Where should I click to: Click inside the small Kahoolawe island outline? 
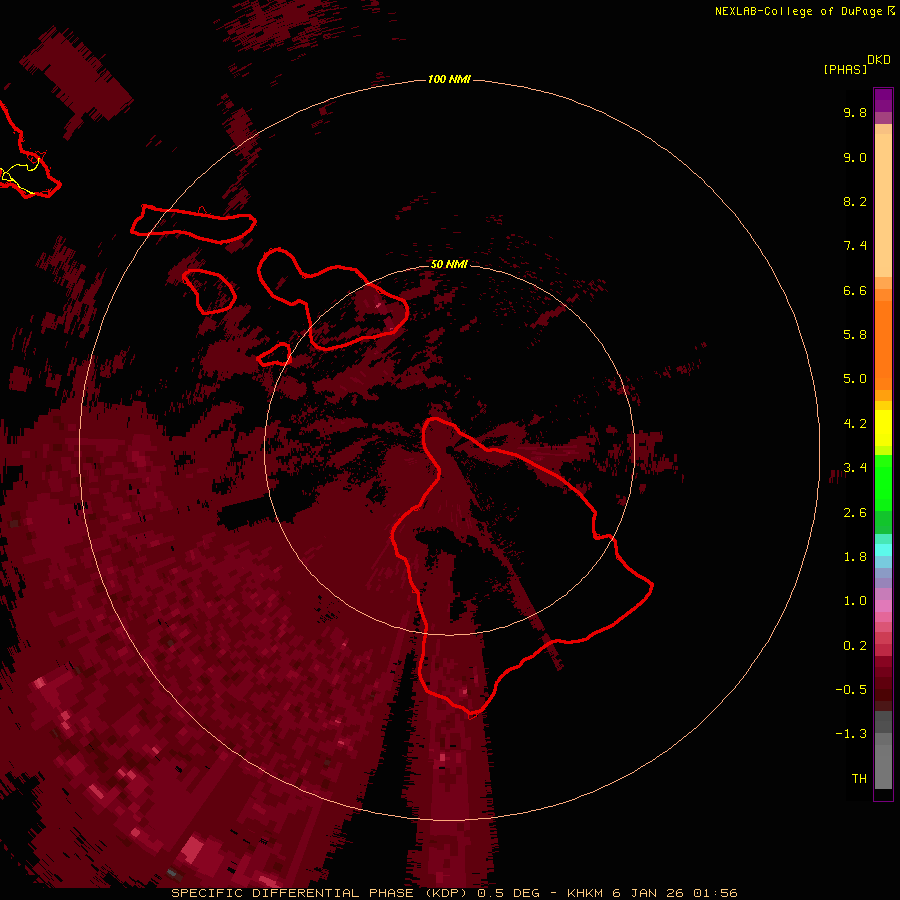(x=276, y=355)
